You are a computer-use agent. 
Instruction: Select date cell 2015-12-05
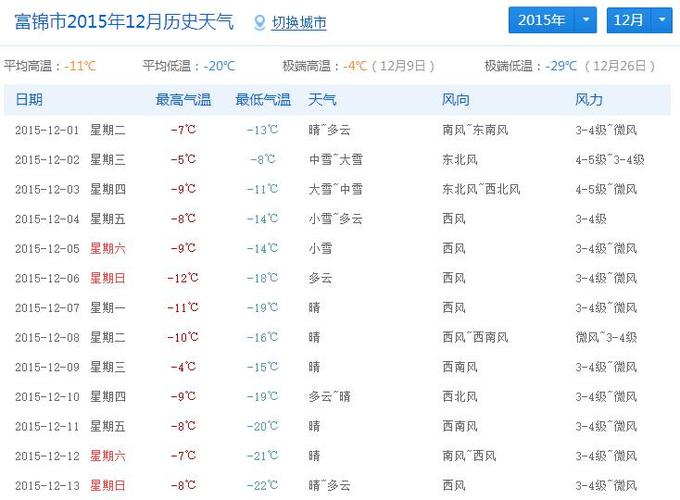click(x=47, y=248)
